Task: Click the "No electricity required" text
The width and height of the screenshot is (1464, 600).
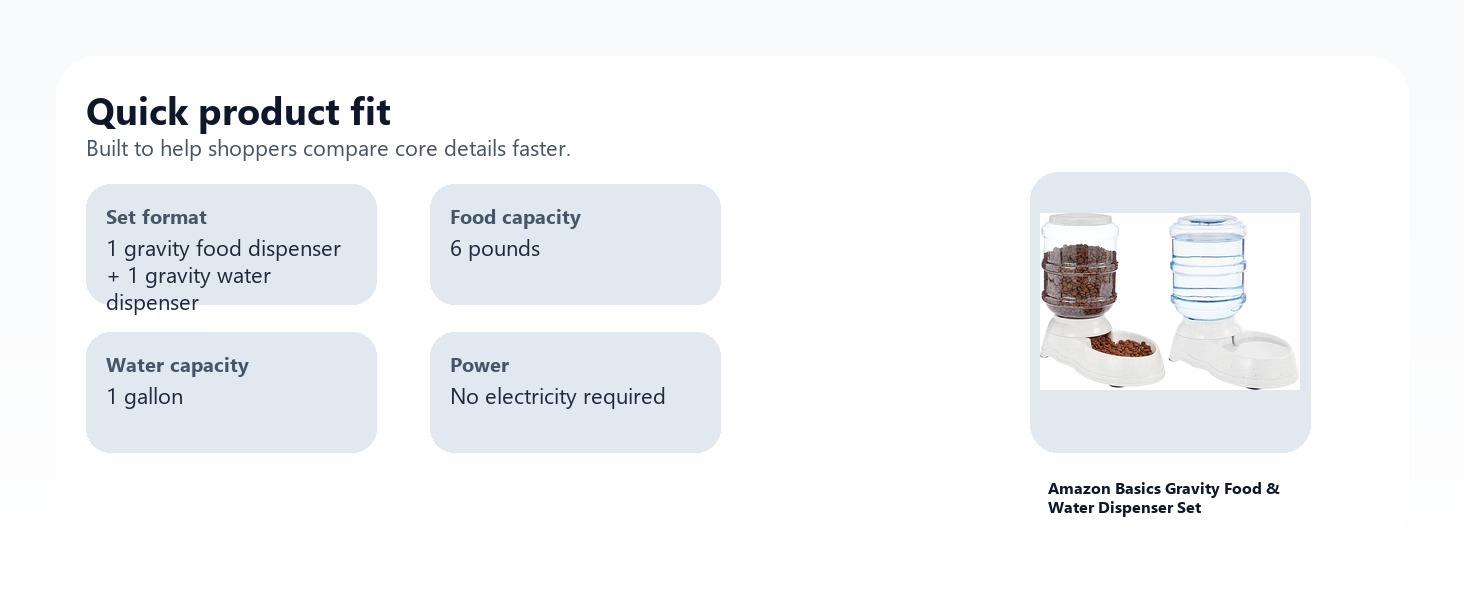Action: pos(557,397)
